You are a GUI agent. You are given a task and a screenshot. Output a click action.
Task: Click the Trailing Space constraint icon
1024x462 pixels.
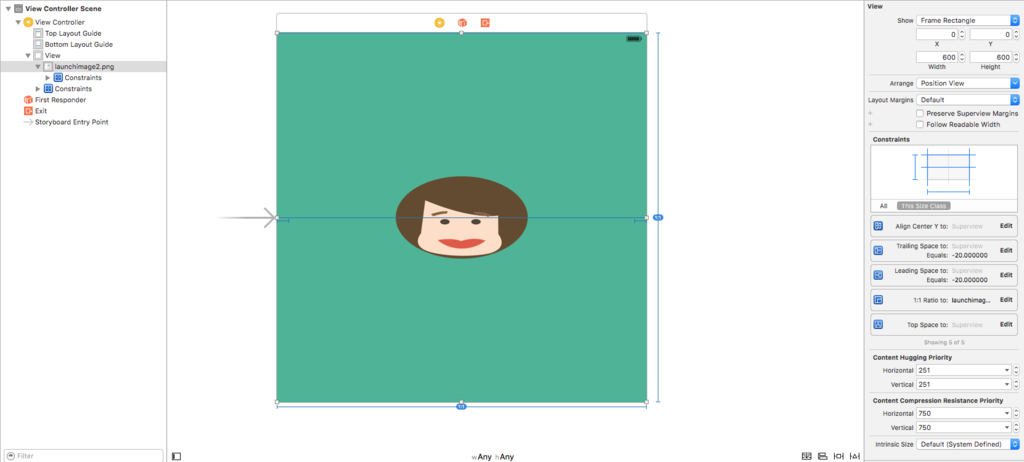(x=878, y=250)
